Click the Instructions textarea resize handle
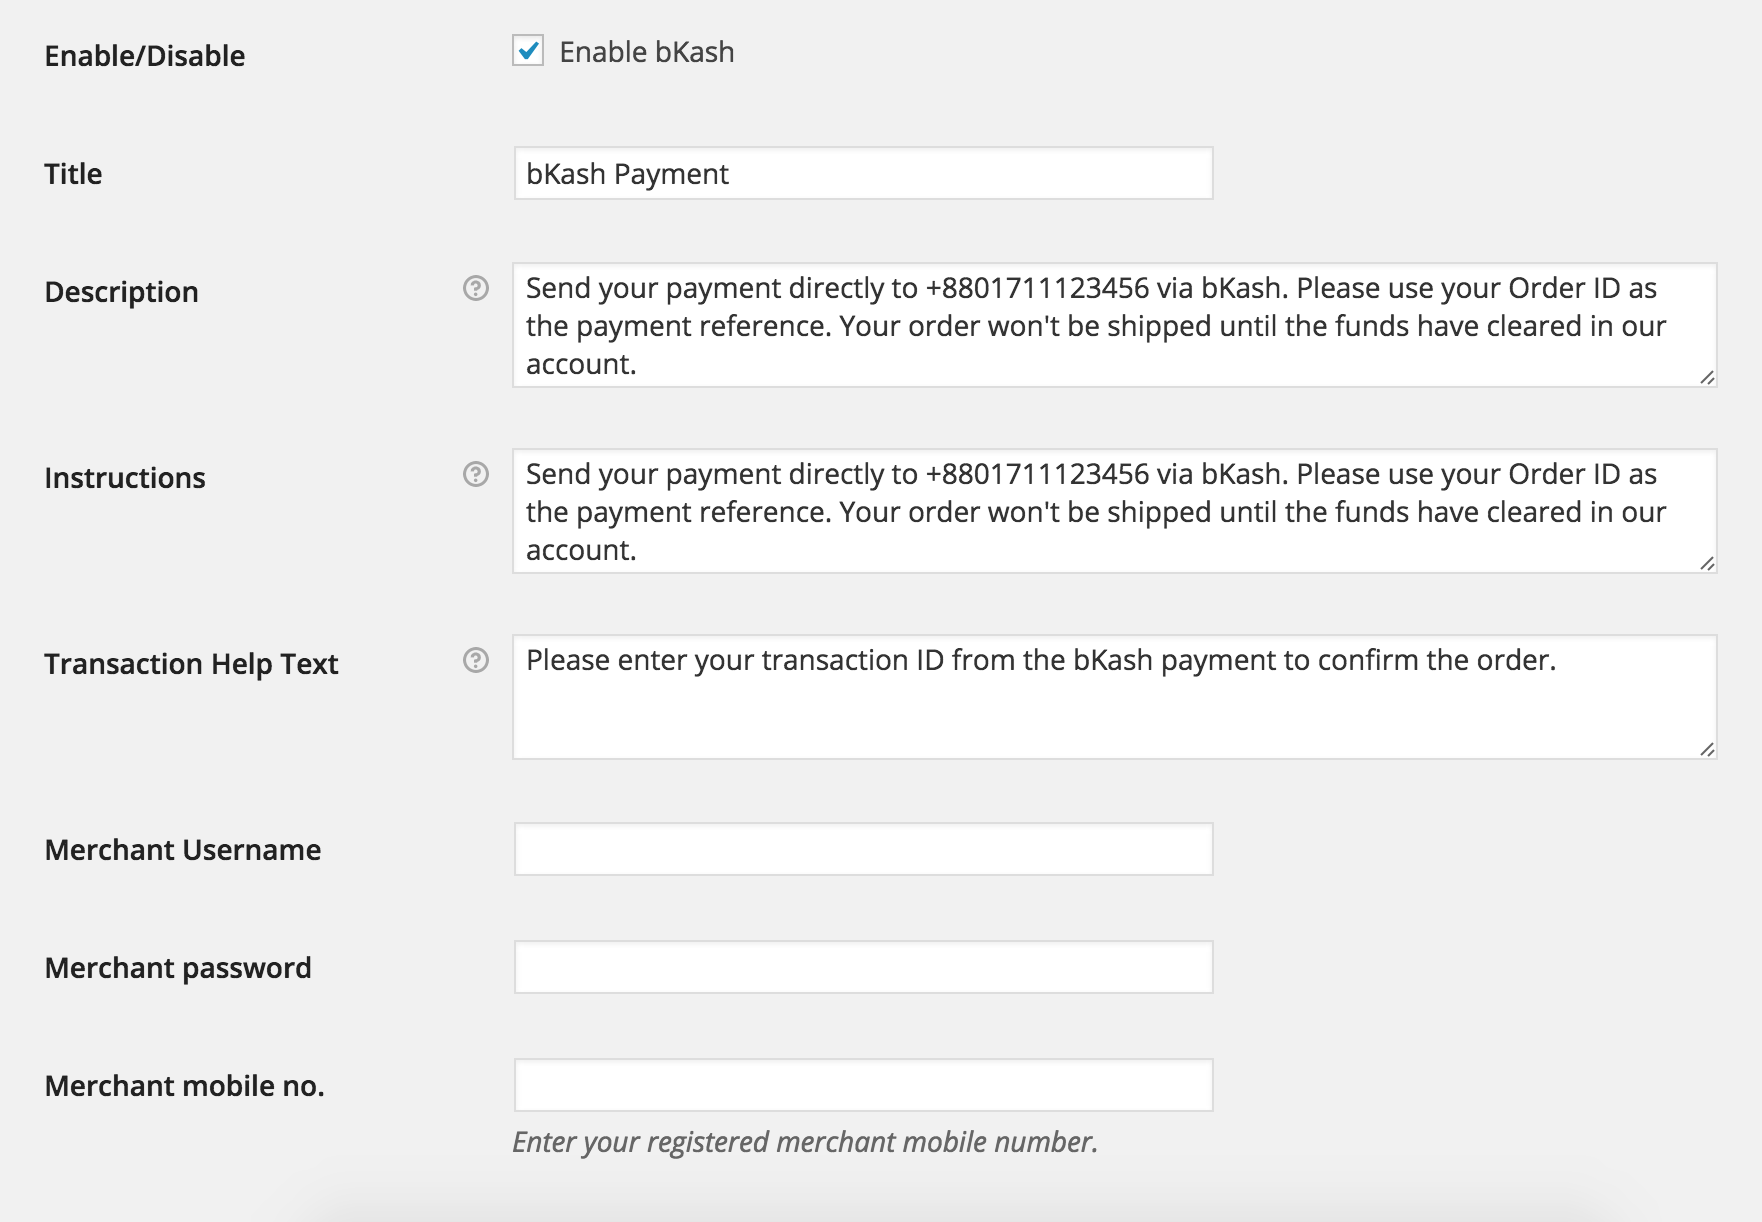The image size is (1762, 1222). pyautogui.click(x=1707, y=563)
